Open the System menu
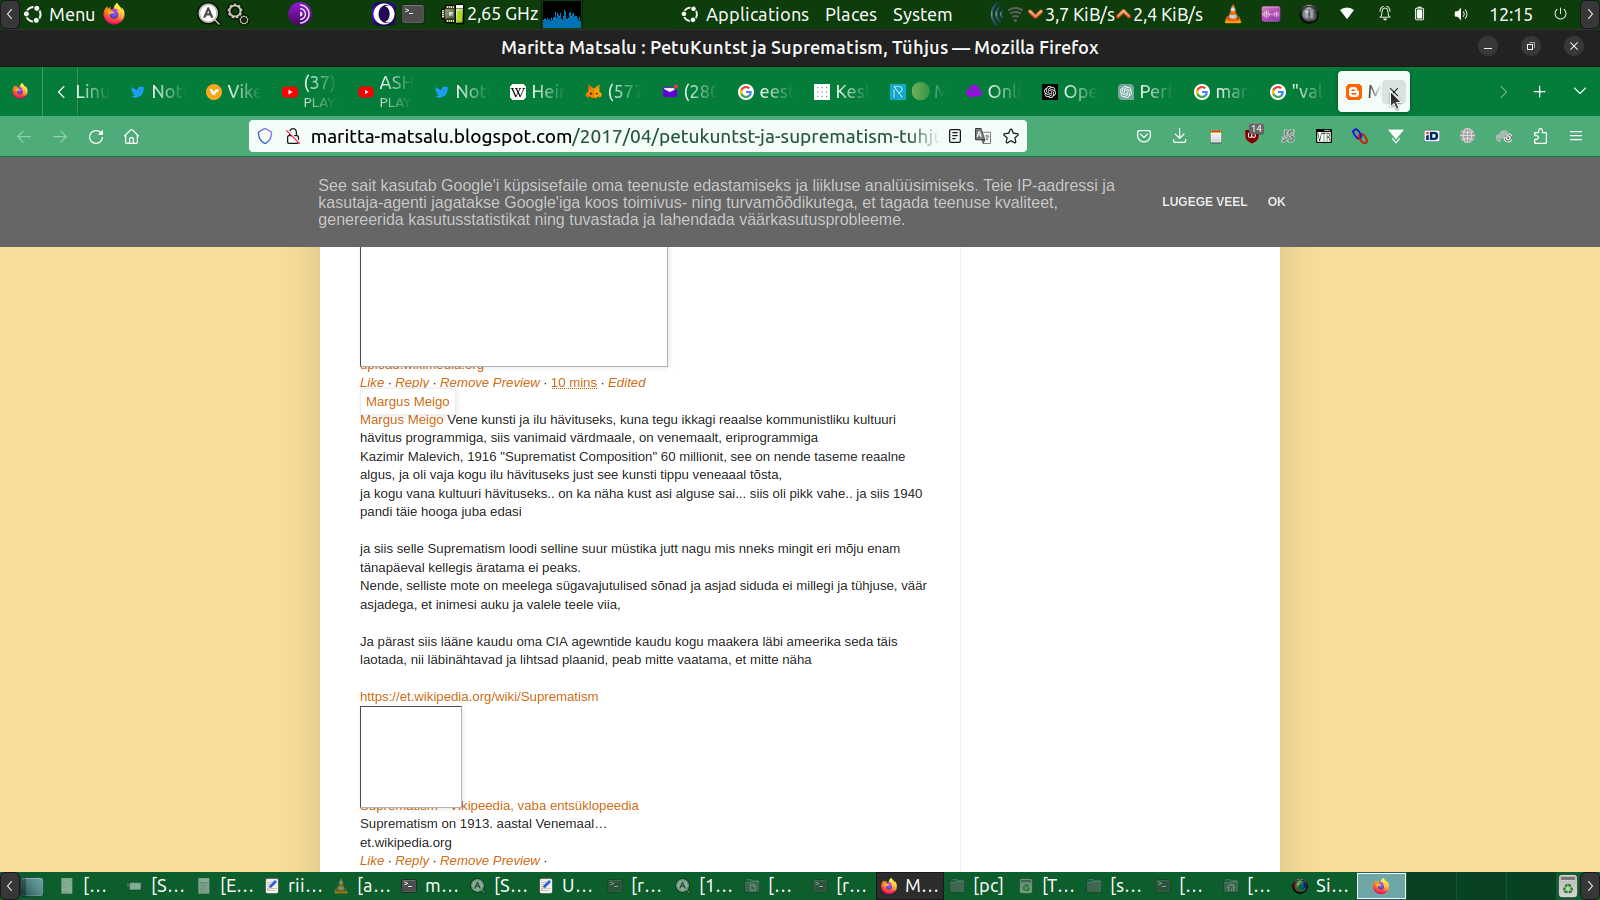The width and height of the screenshot is (1600, 900). (922, 14)
